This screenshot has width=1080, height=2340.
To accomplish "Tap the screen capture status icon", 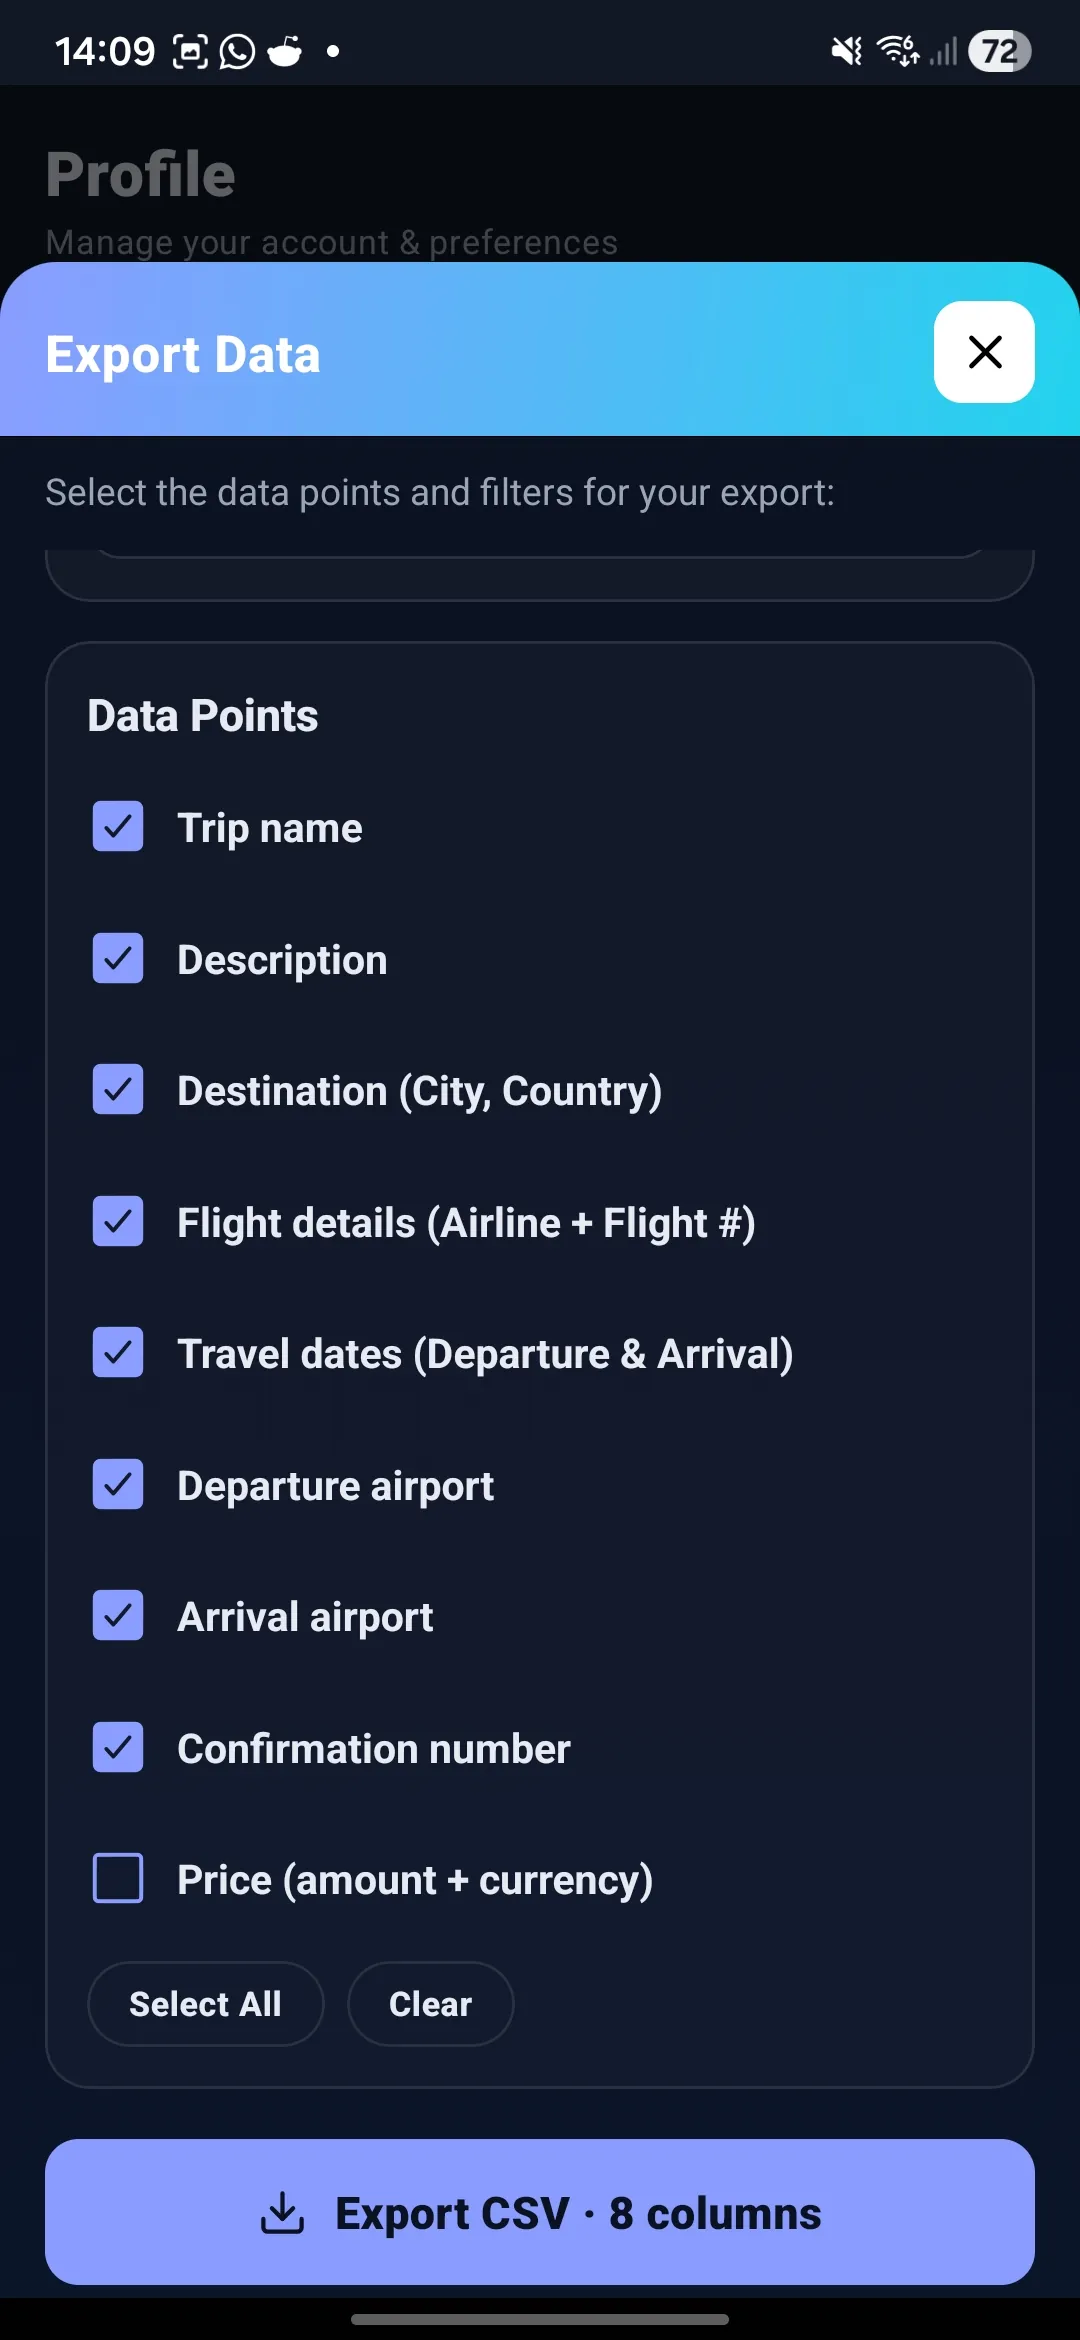I will [x=190, y=51].
